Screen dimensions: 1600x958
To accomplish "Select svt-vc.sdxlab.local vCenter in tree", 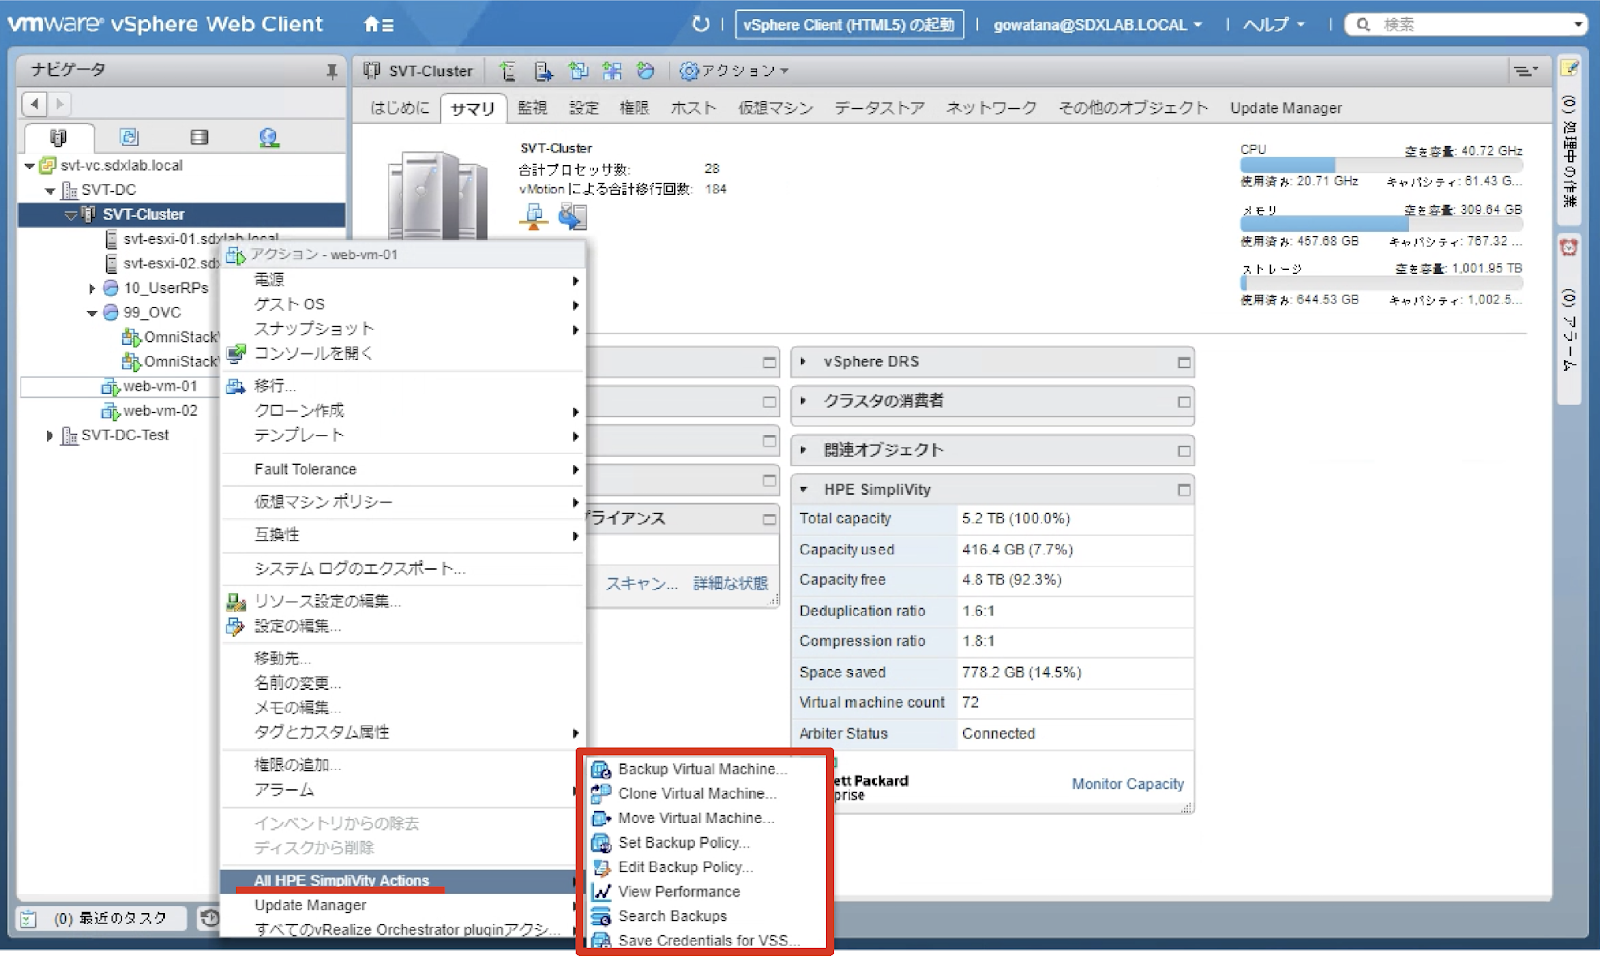I will [x=121, y=166].
